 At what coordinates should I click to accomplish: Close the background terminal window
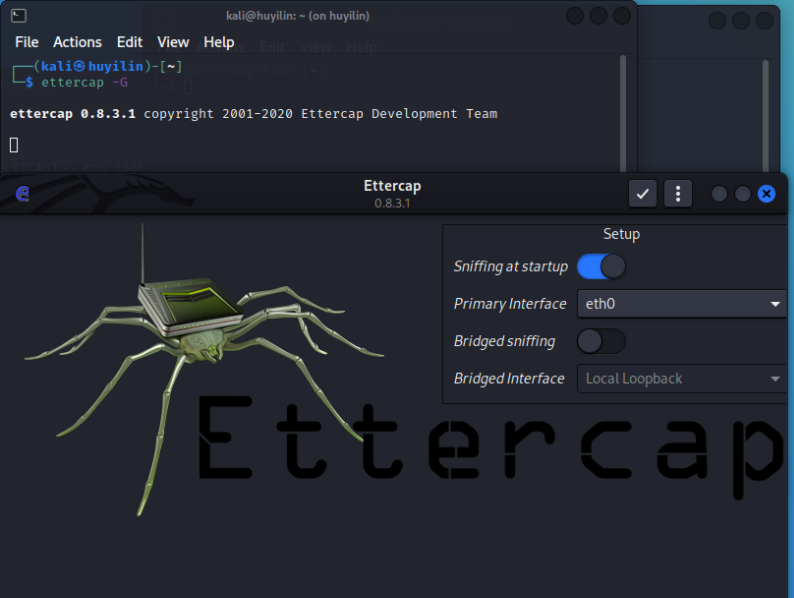point(764,21)
